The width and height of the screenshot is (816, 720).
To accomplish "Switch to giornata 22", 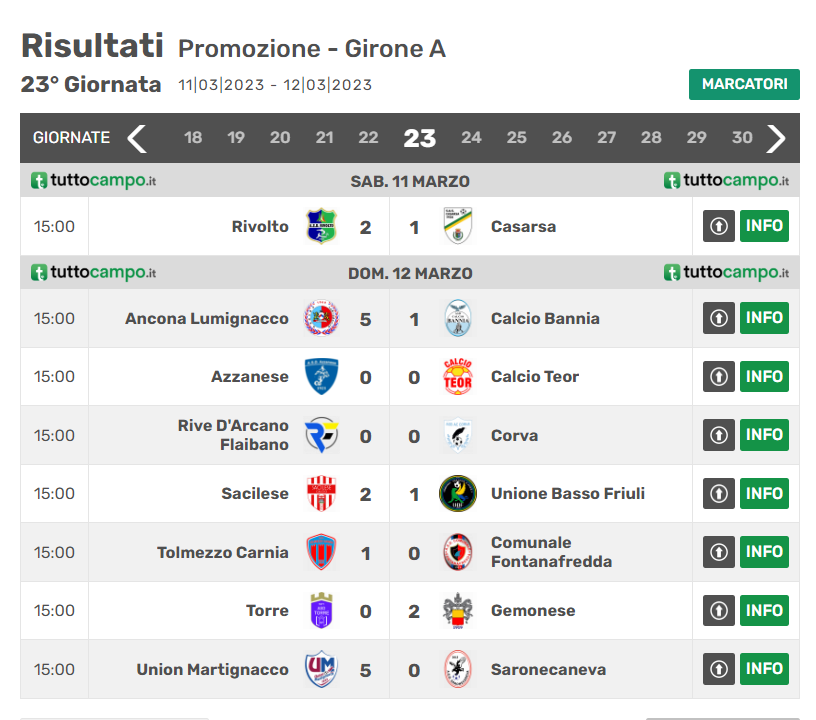I will [368, 138].
